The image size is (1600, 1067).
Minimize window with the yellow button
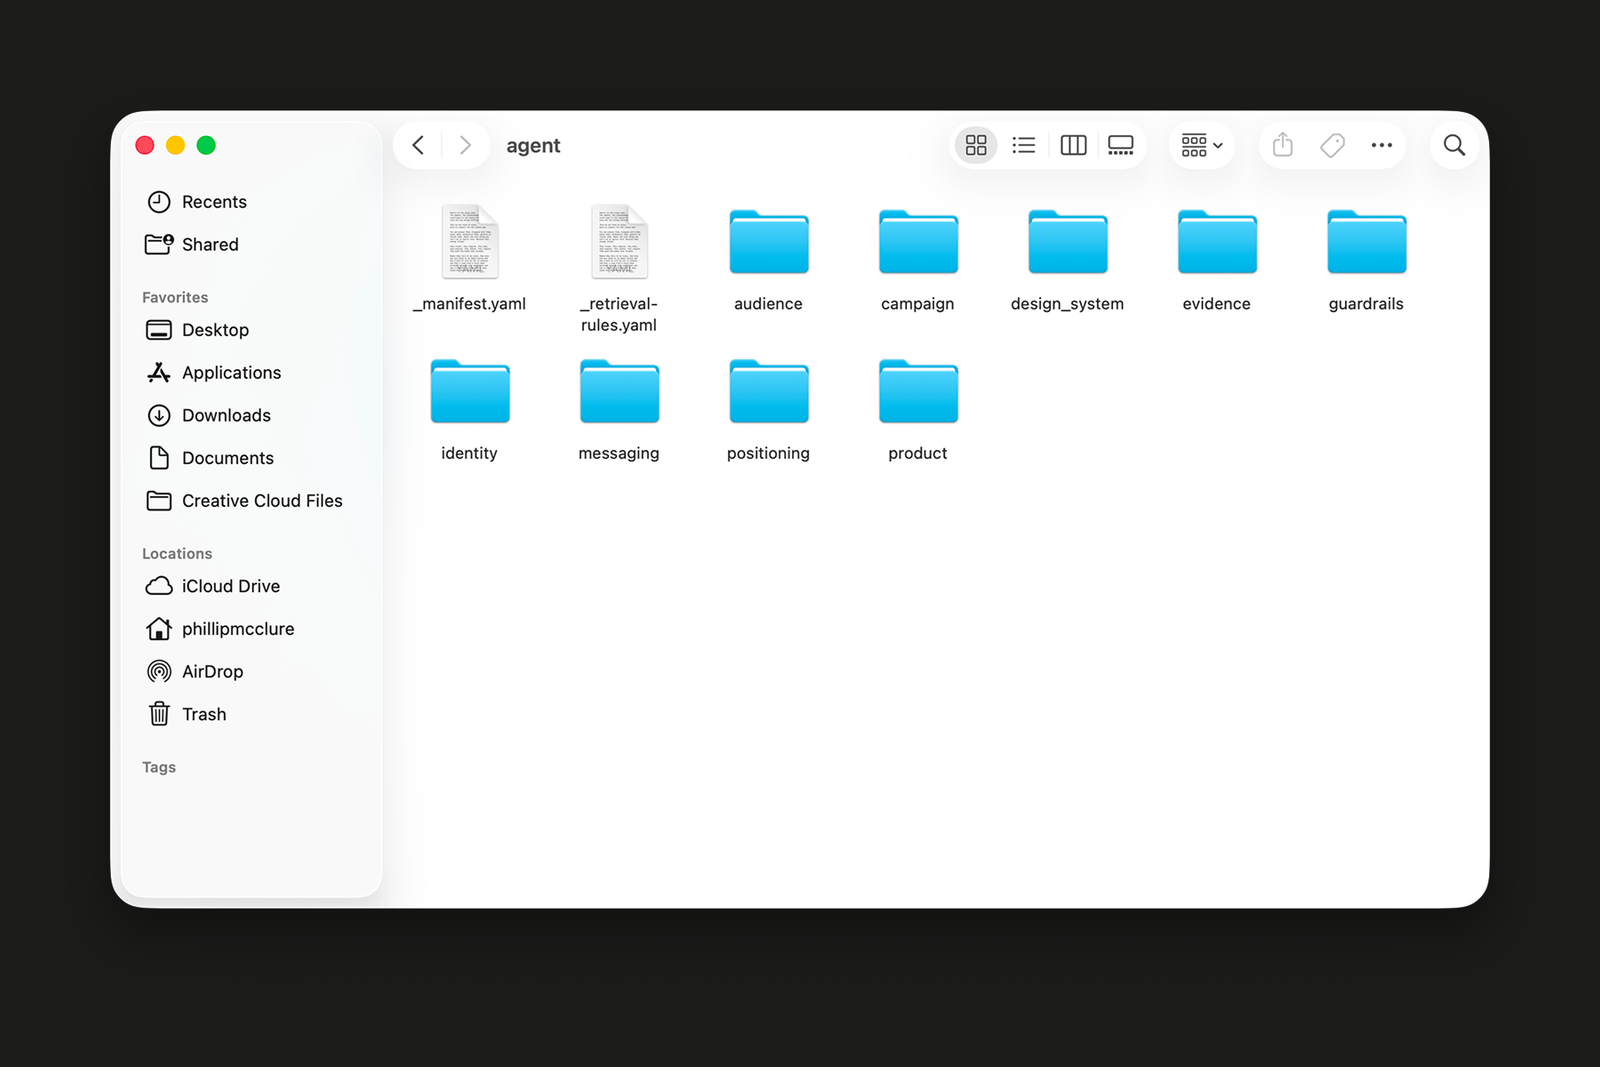pos(176,146)
